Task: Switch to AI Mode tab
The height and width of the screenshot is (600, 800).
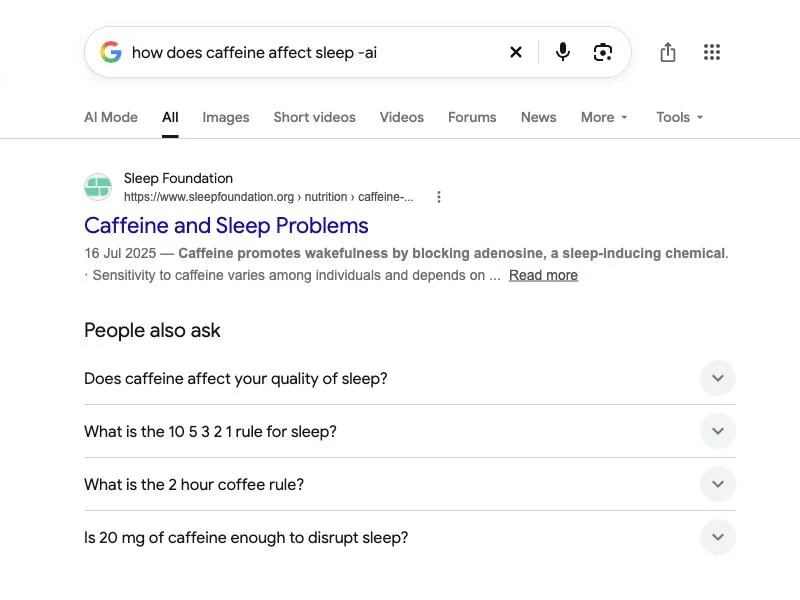Action: coord(111,117)
